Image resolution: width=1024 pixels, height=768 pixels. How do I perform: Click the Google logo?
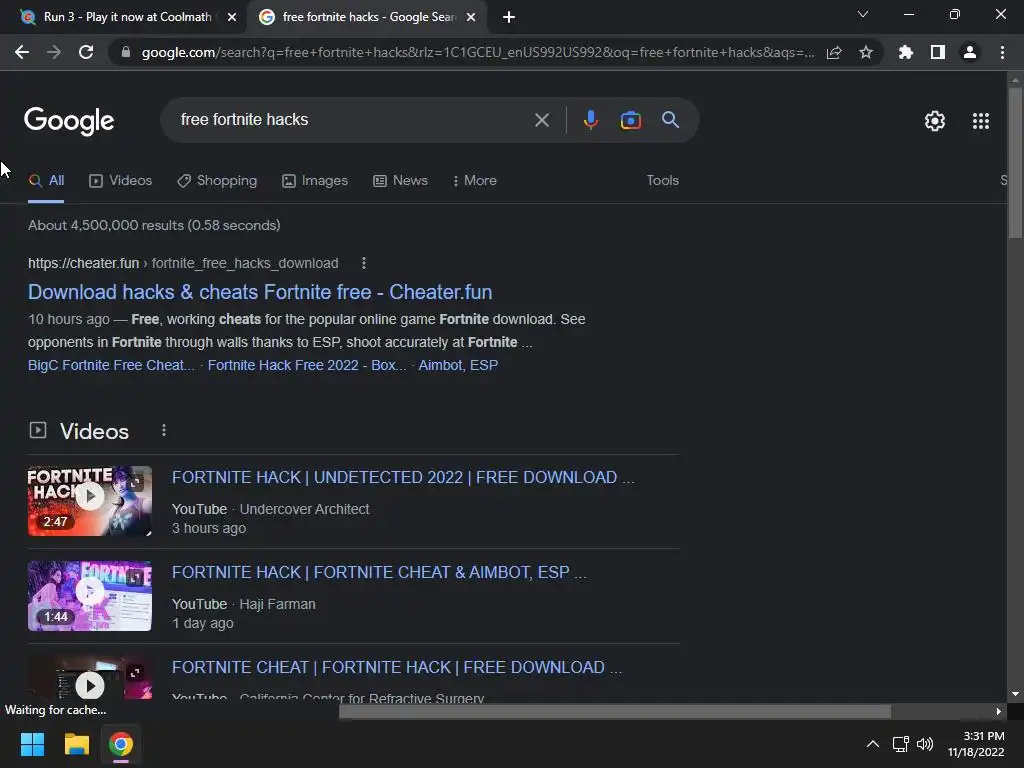(69, 121)
